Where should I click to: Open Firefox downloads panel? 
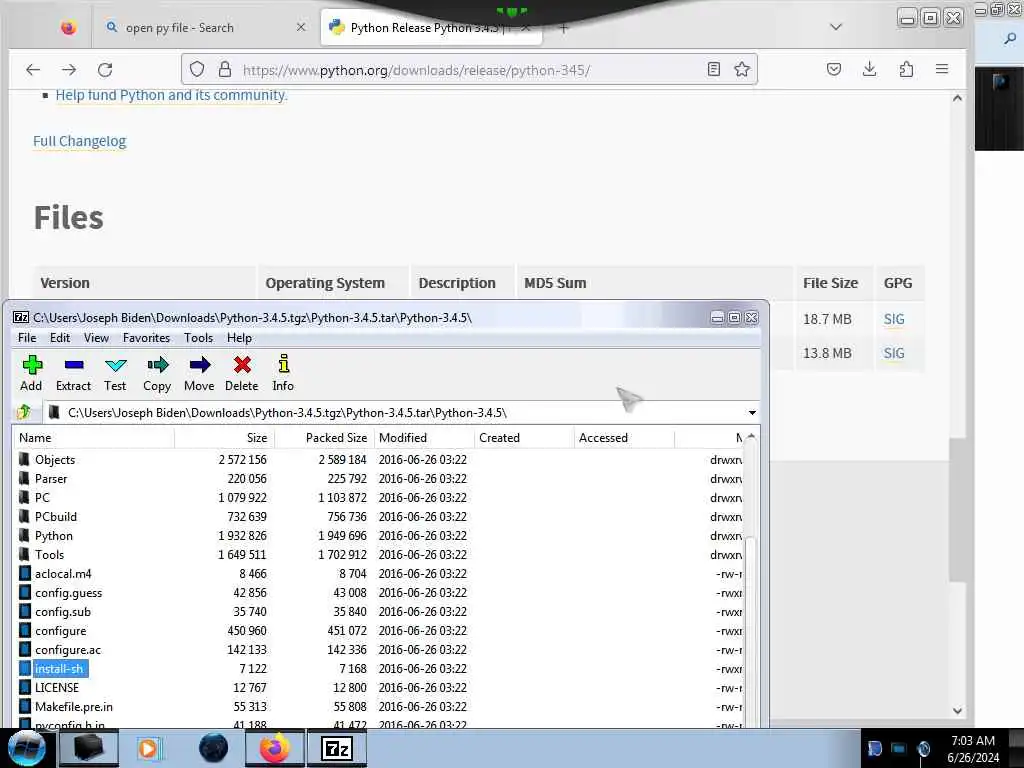point(869,69)
